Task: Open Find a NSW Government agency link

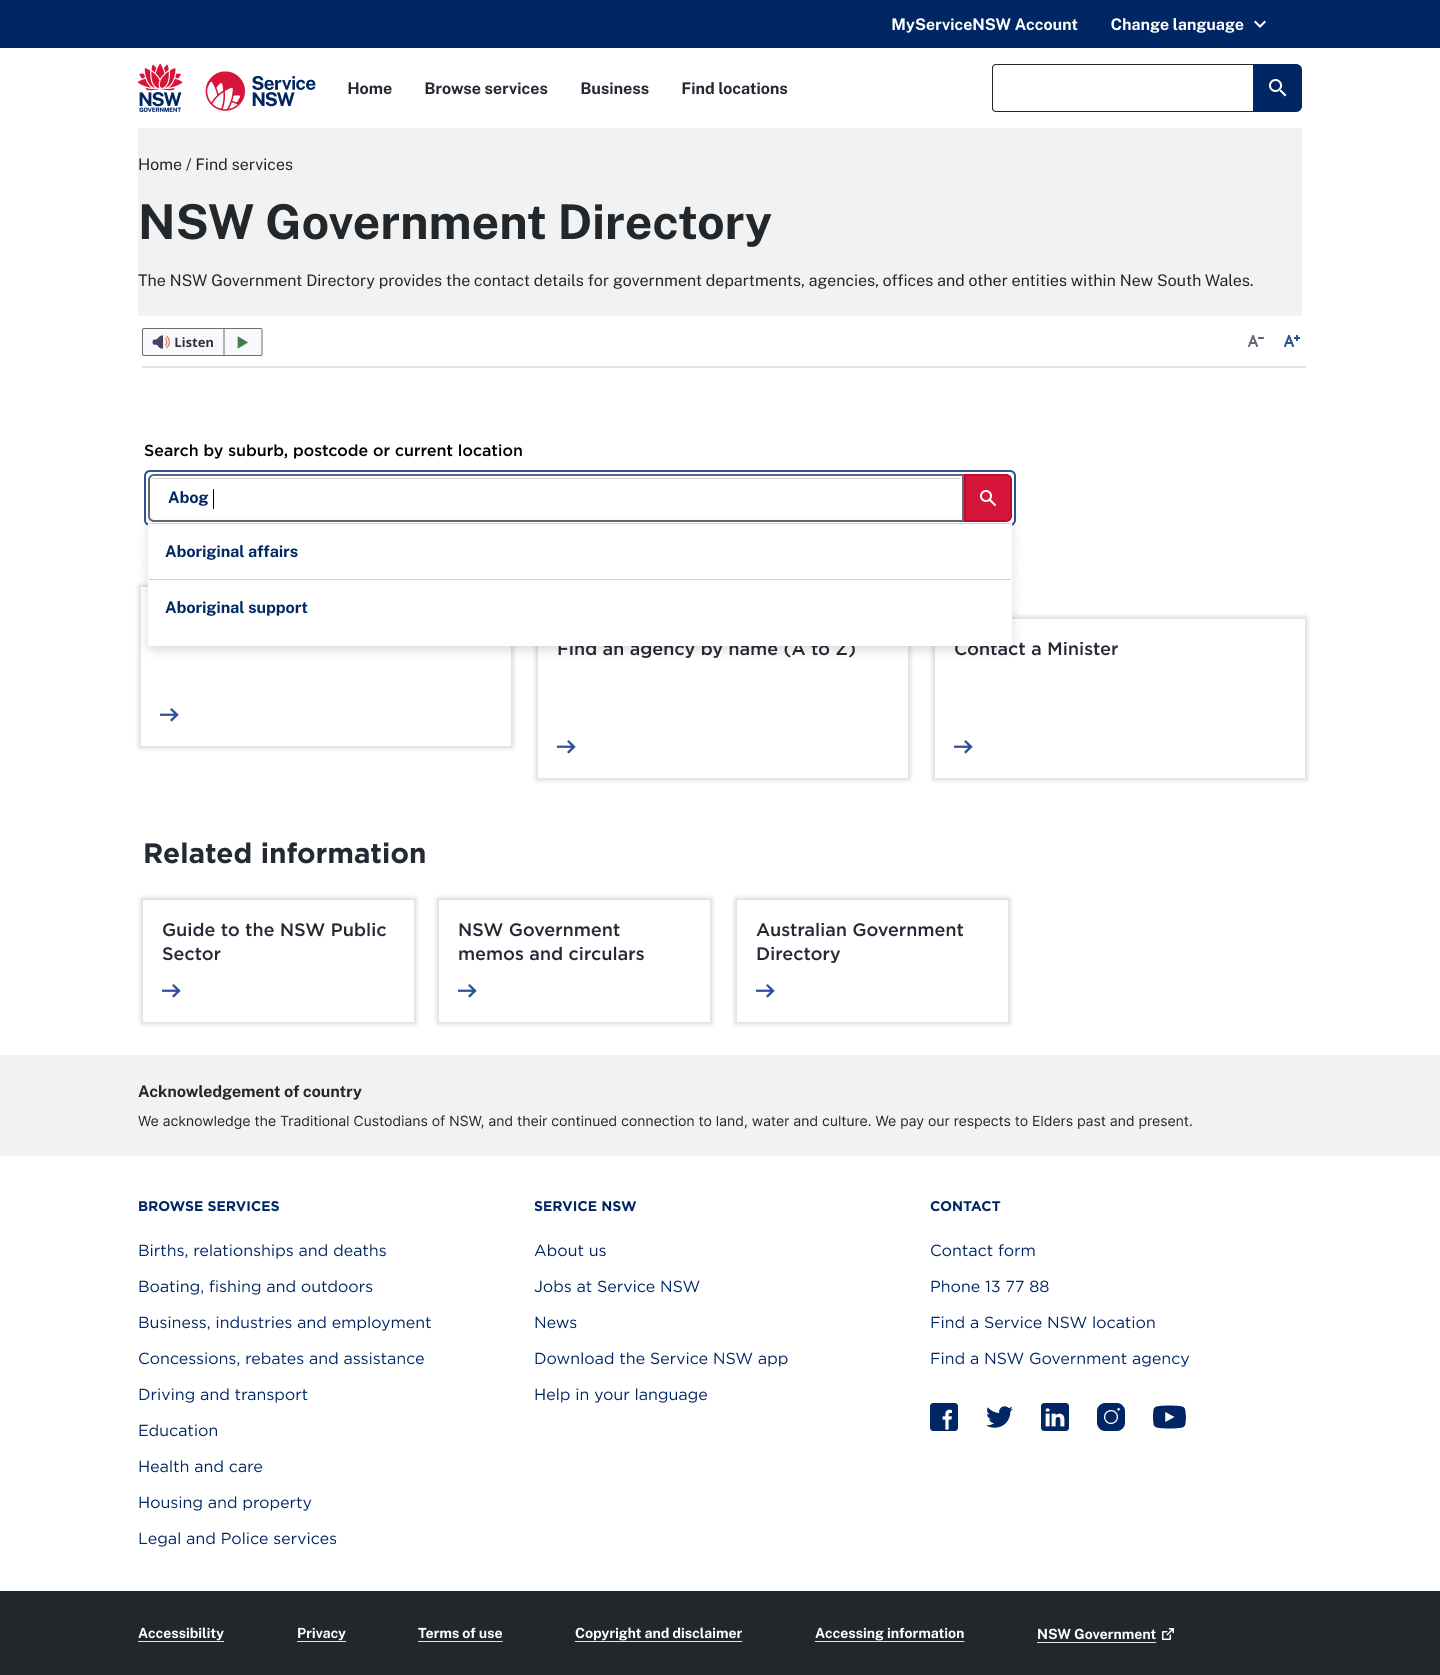Action: [1060, 1359]
